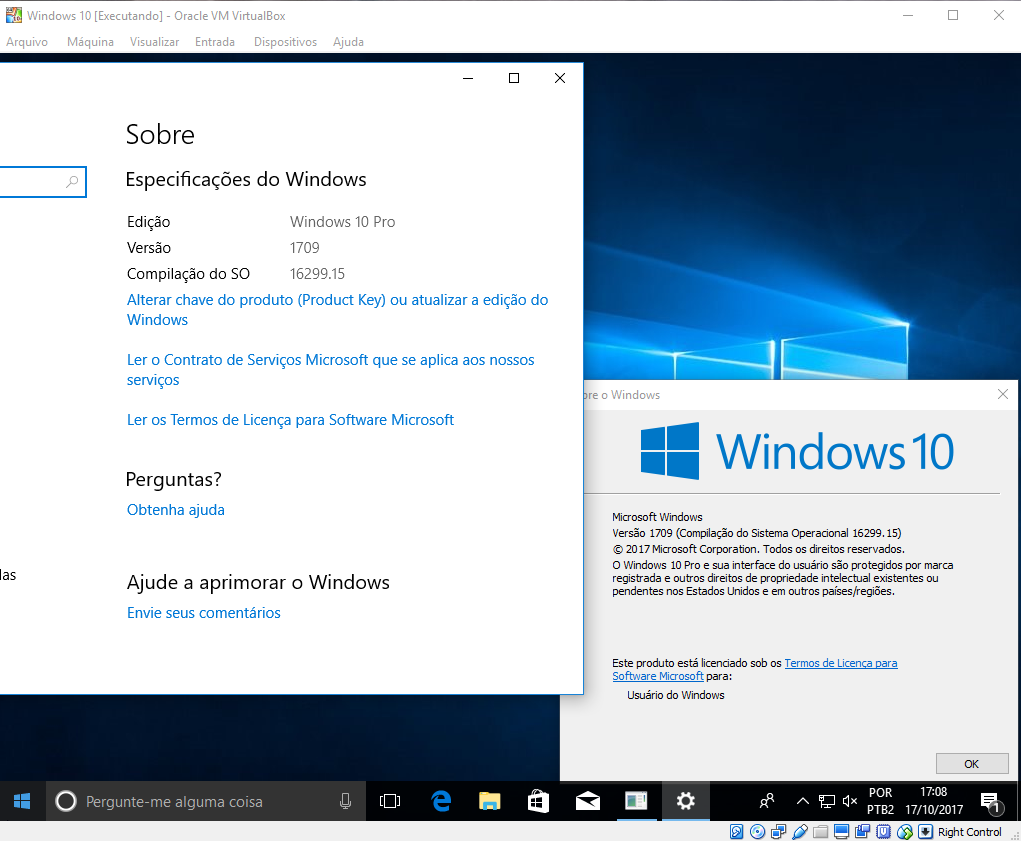
Task: Open the Mail app from the taskbar
Action: click(587, 801)
